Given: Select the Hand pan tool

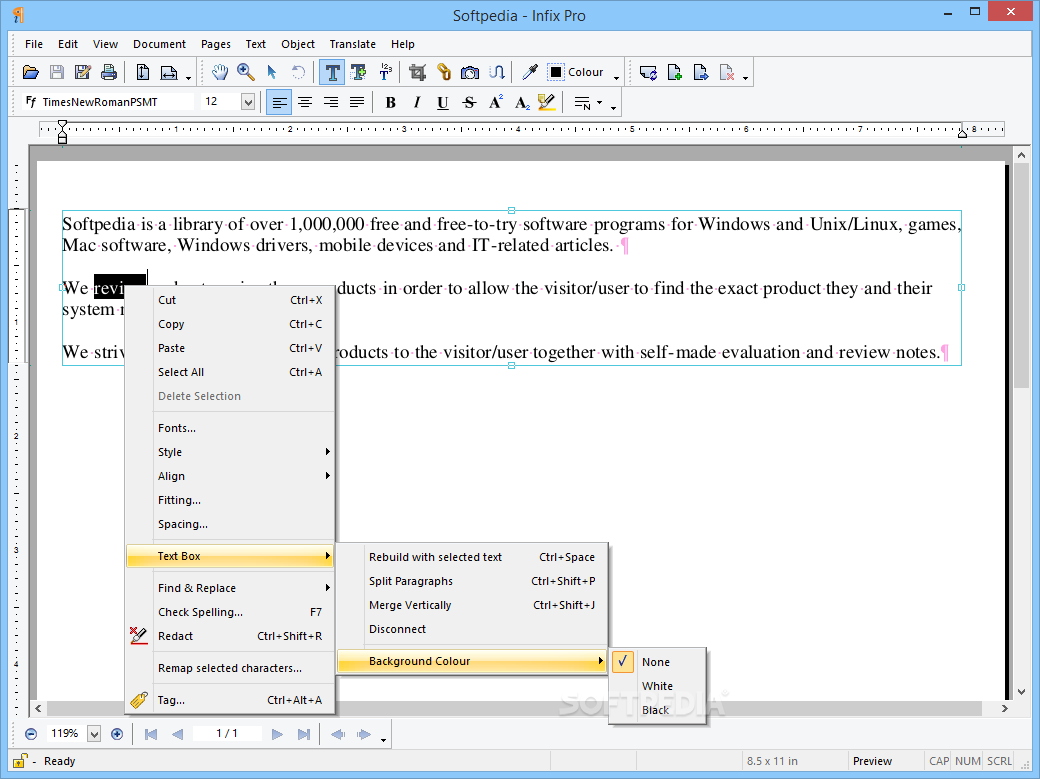Looking at the screenshot, I should point(220,72).
